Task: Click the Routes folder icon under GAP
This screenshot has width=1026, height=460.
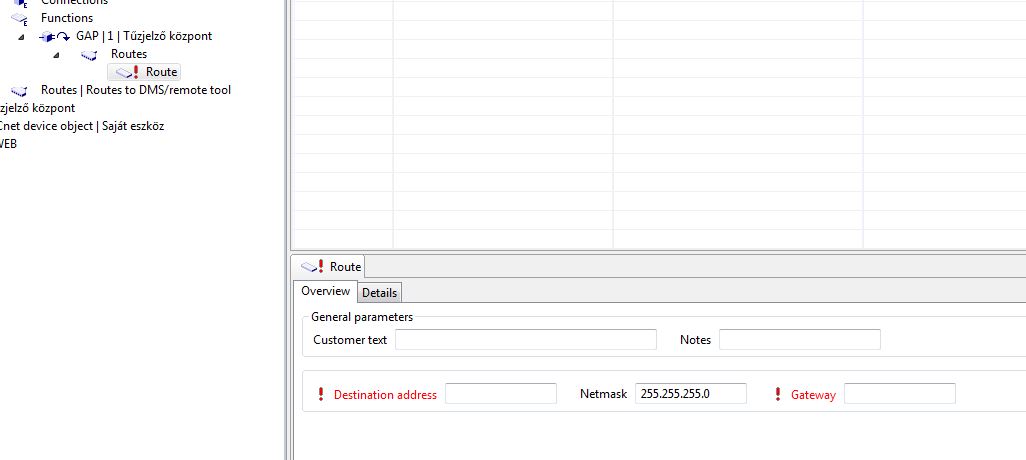Action: pos(89,54)
